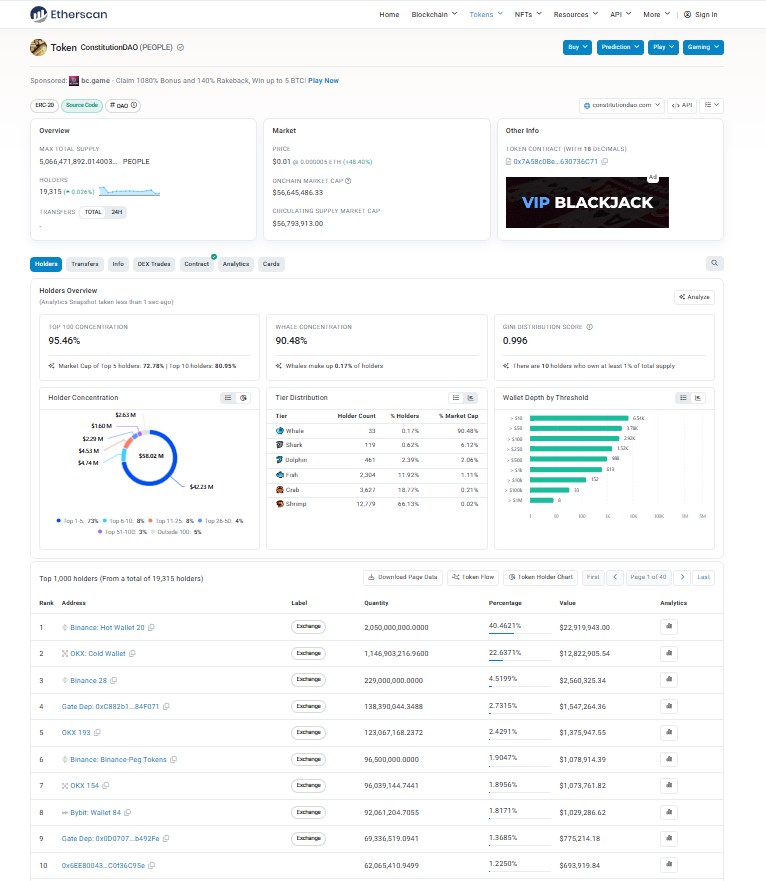
Task: Select TOTAL transfers toggle
Action: click(93, 212)
